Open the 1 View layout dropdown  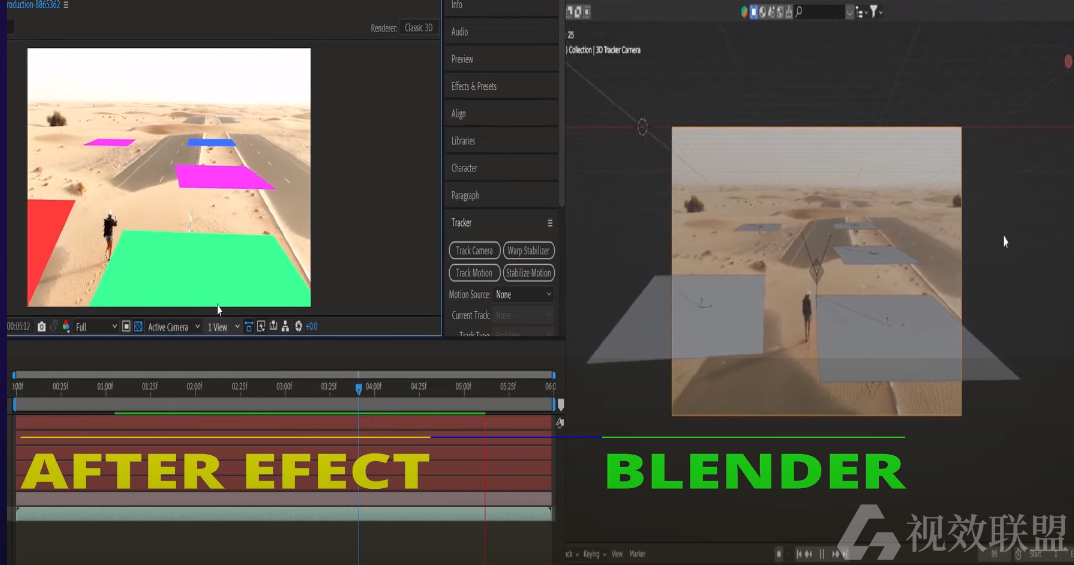click(x=223, y=327)
